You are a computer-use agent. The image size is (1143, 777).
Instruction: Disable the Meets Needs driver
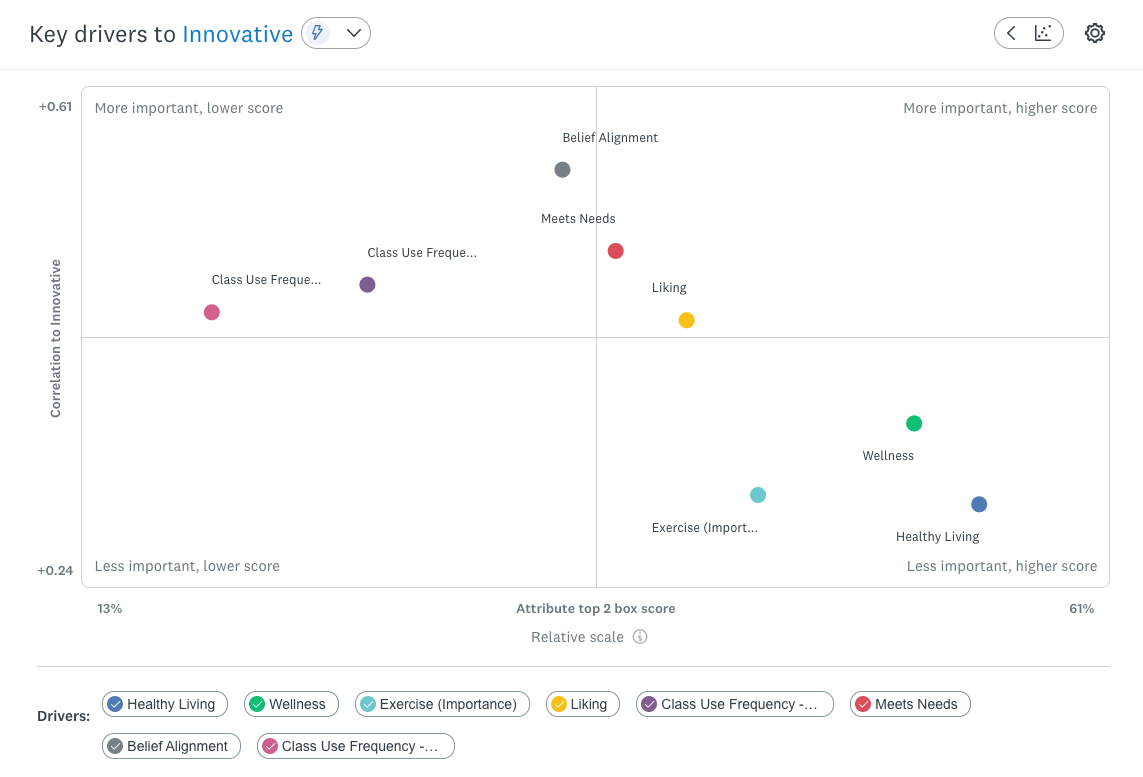coord(909,704)
